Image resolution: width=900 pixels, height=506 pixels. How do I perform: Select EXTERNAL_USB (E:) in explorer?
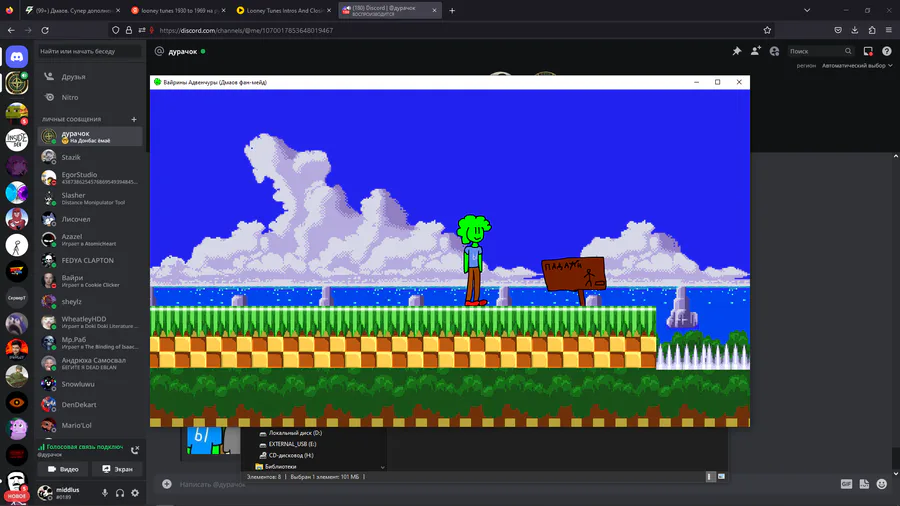288,444
